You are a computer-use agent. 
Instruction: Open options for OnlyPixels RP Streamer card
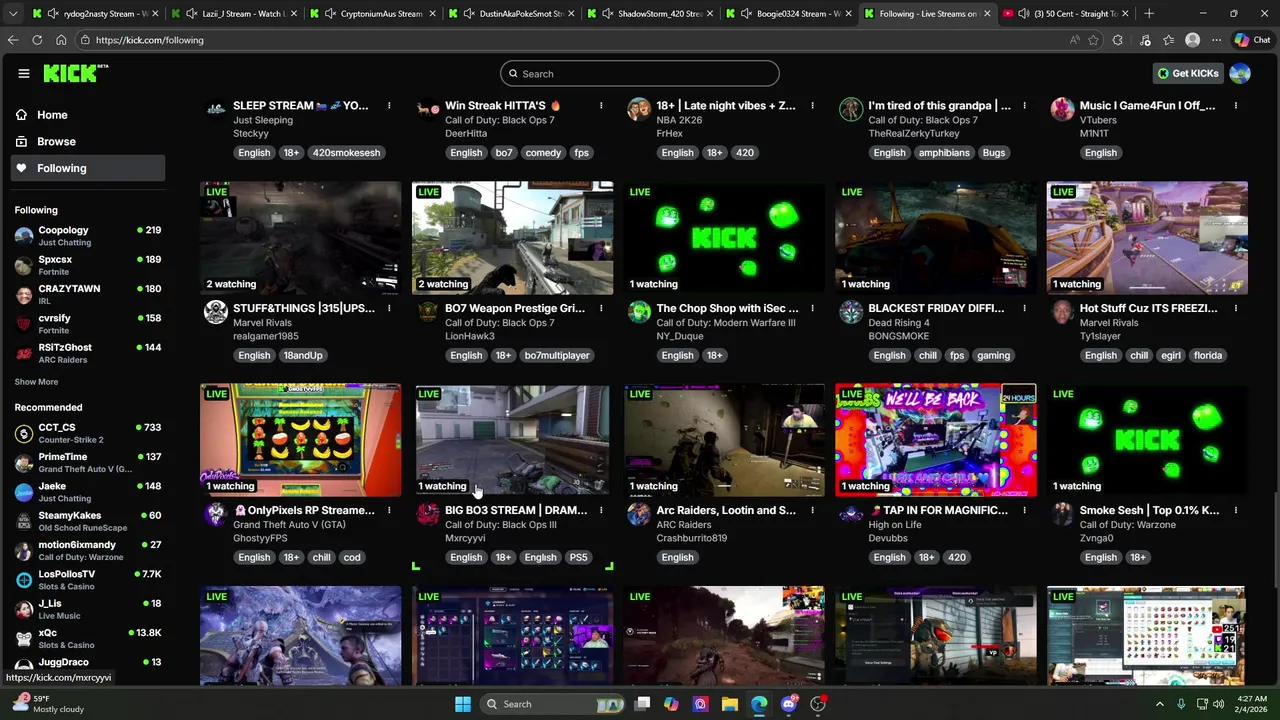coord(389,511)
